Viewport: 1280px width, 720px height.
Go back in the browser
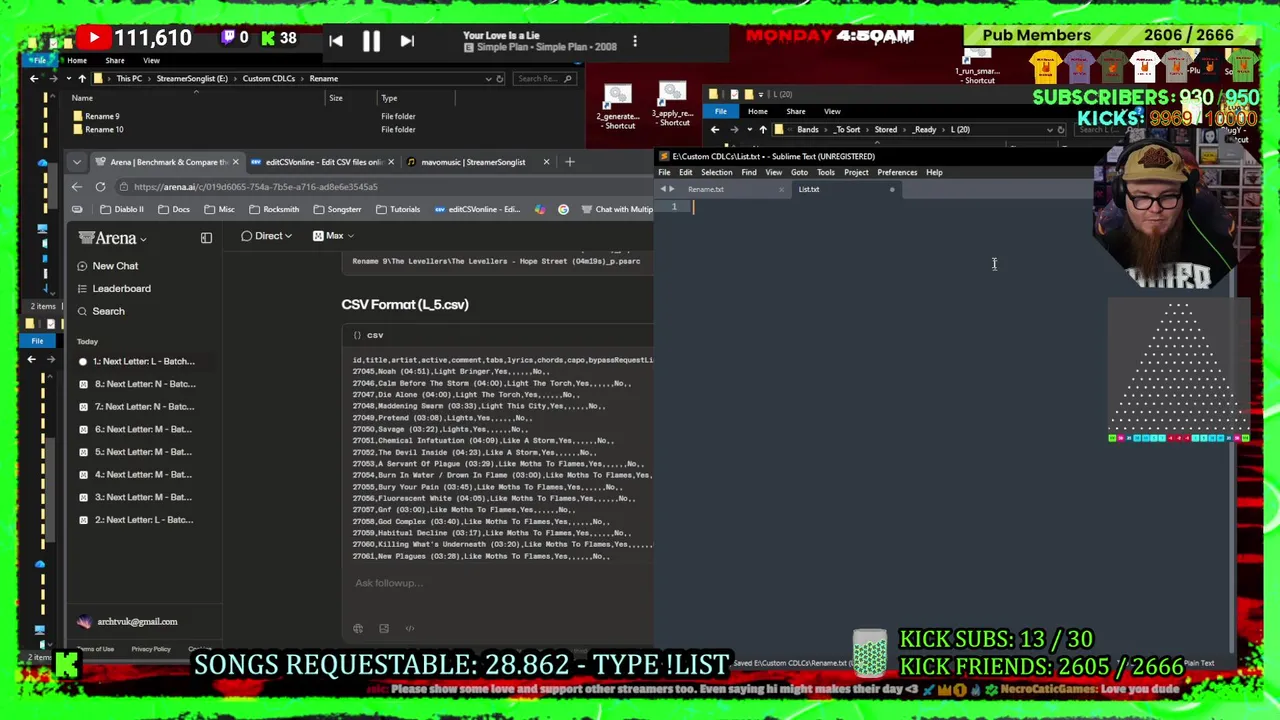(x=77, y=187)
